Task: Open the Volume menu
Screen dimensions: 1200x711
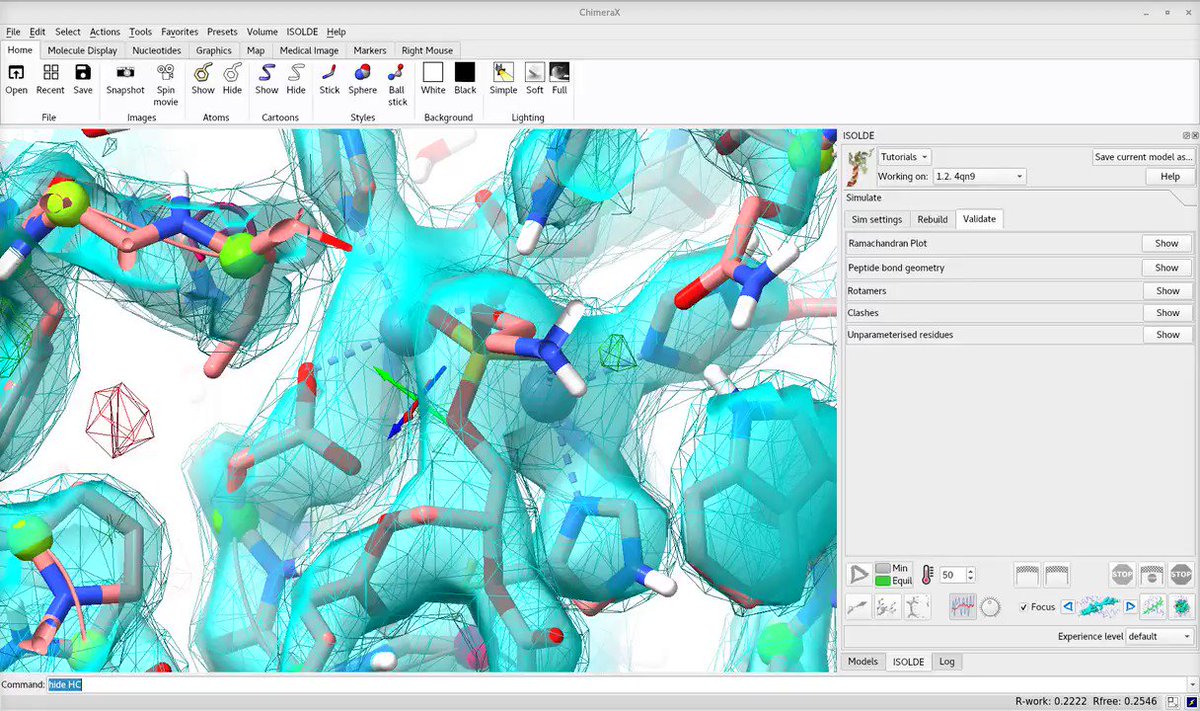Action: pos(262,32)
